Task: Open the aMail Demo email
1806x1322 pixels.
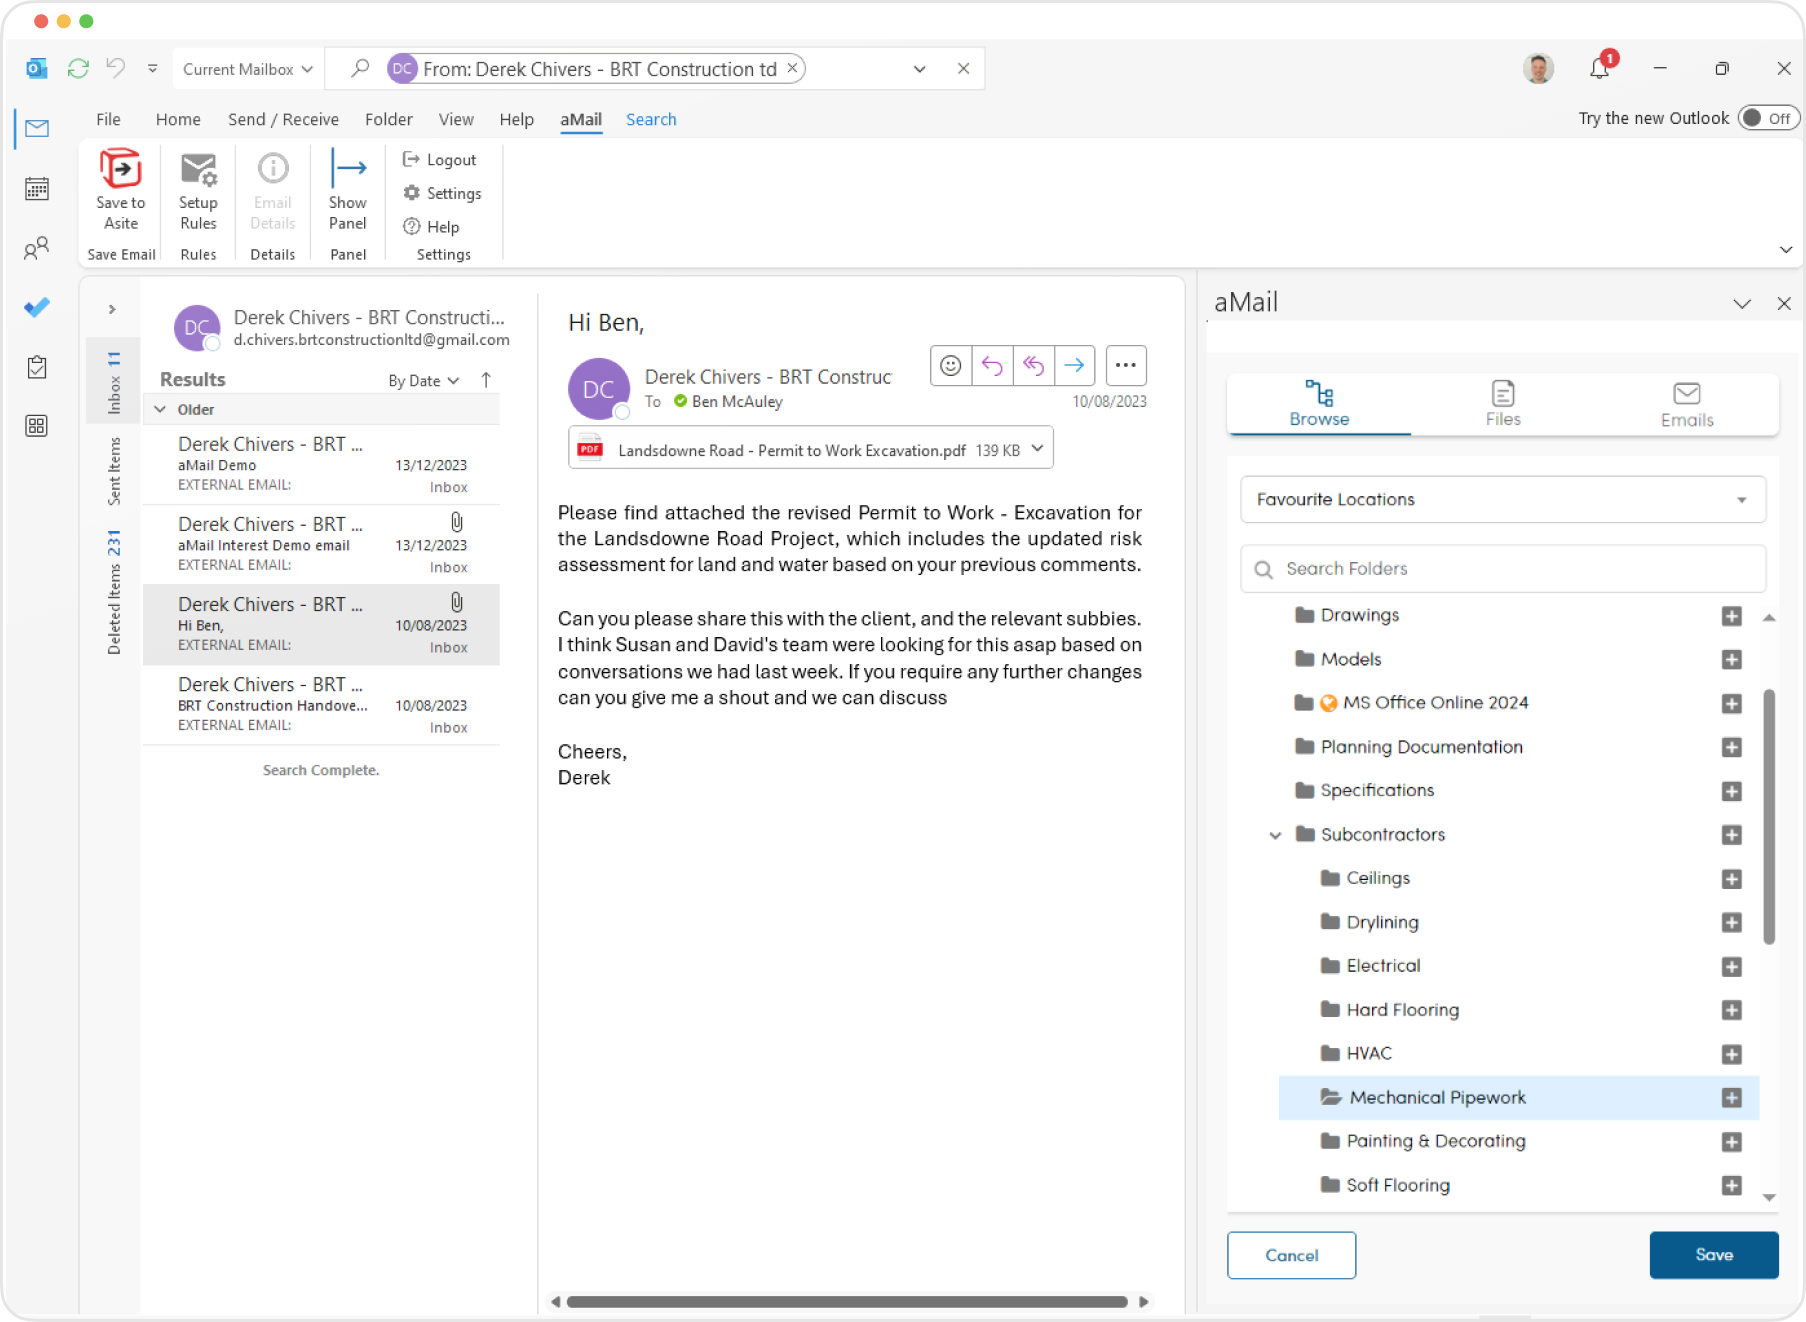Action: point(321,464)
